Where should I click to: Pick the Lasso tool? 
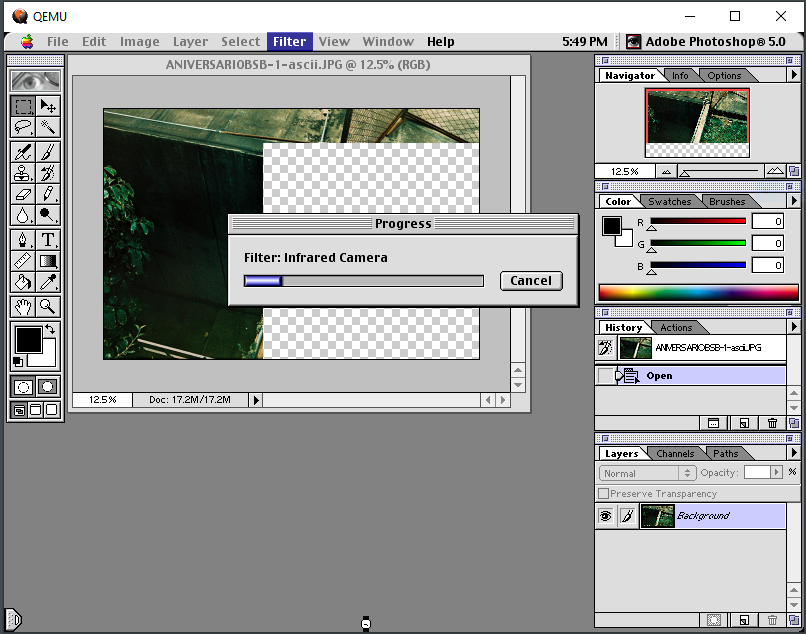click(23, 128)
